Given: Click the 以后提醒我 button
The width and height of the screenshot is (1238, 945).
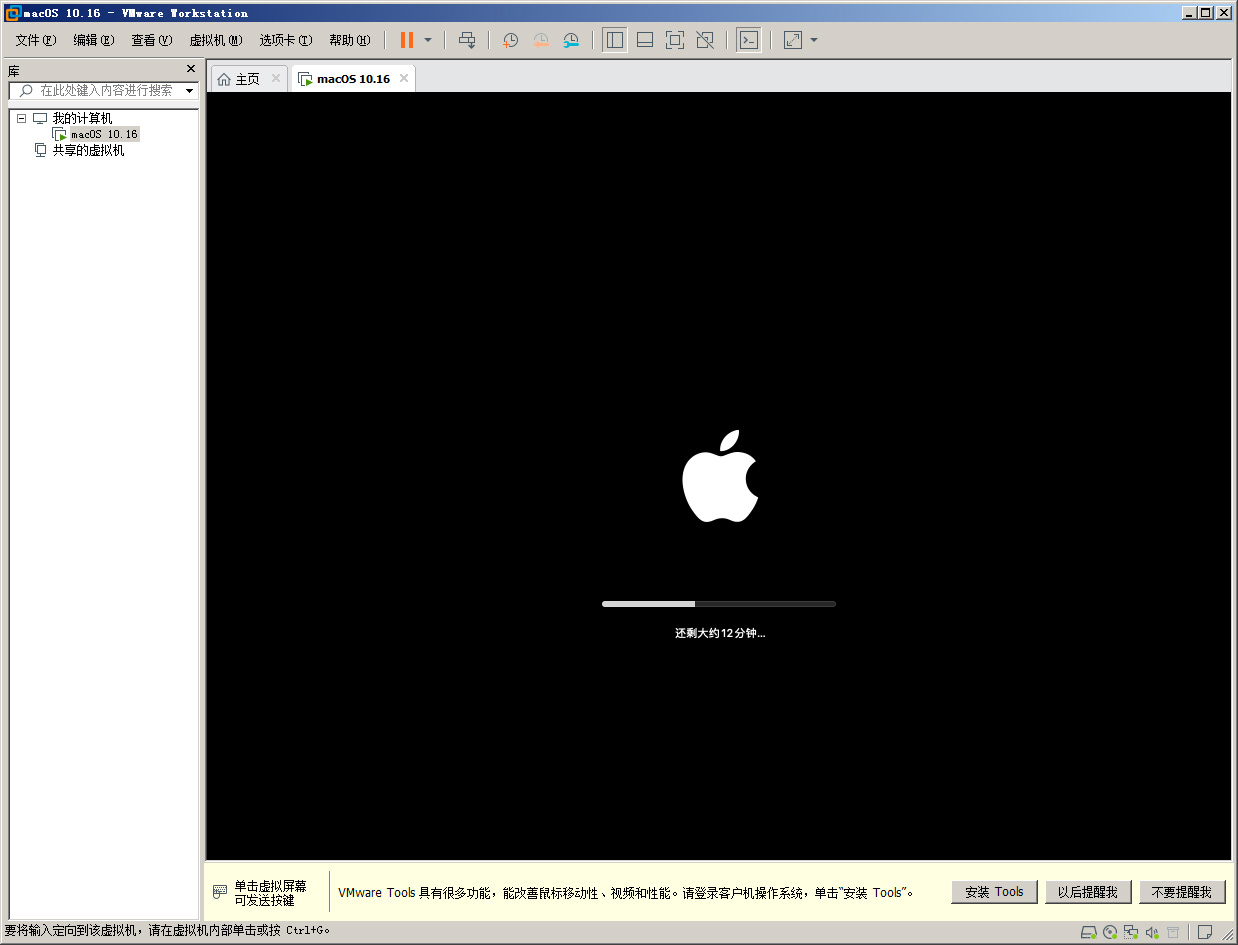Looking at the screenshot, I should tap(1087, 892).
